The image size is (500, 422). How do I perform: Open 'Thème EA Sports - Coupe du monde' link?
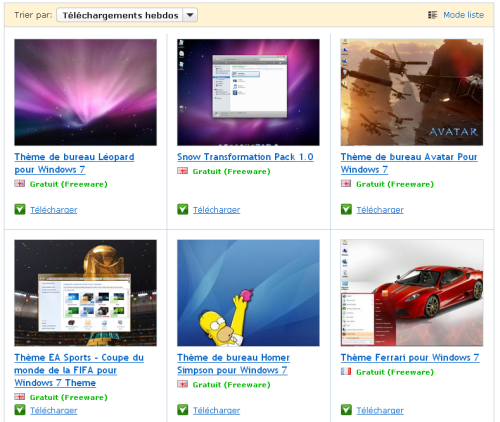point(79,370)
